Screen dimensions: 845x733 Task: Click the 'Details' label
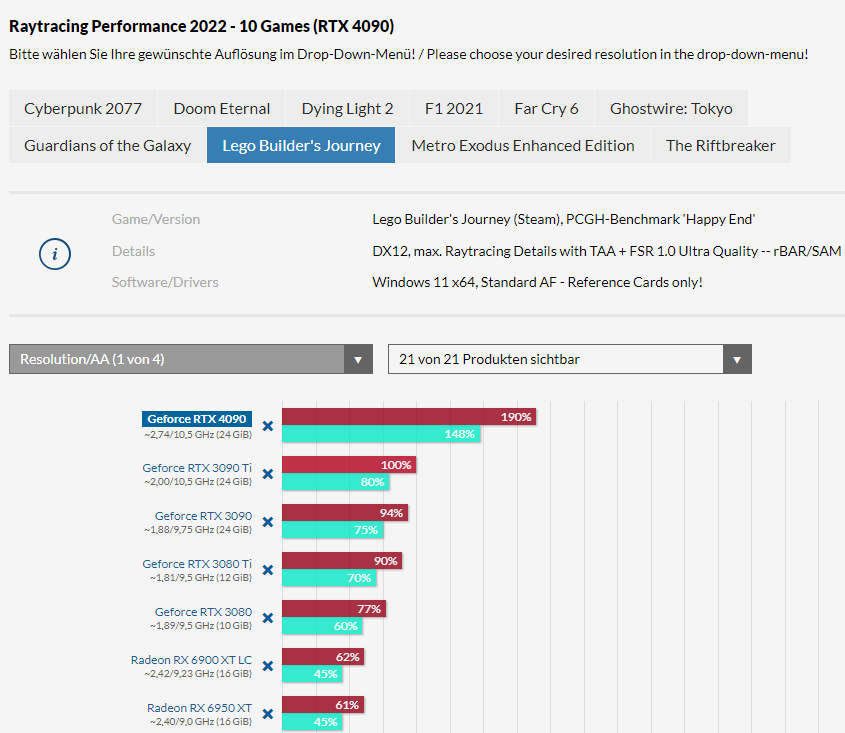133,251
